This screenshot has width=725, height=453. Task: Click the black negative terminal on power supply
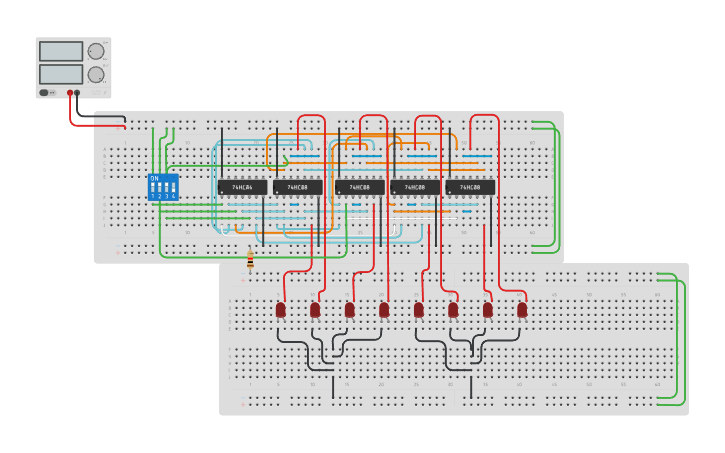click(x=77, y=93)
